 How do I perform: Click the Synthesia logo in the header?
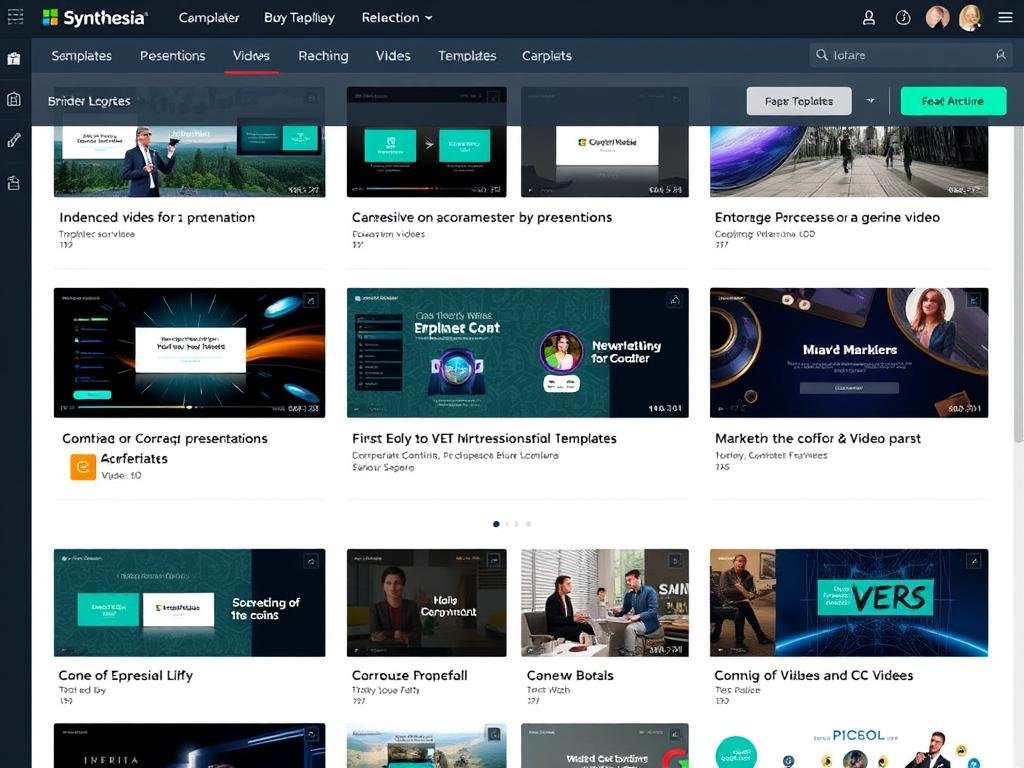[x=95, y=18]
